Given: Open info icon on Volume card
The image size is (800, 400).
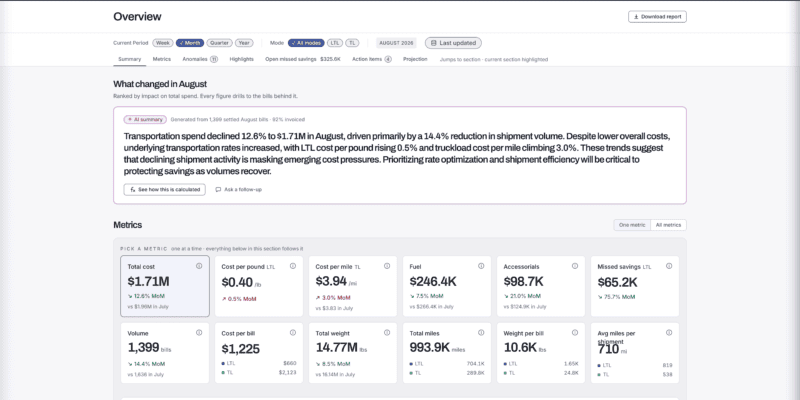Looking at the screenshot, I should coord(199,332).
